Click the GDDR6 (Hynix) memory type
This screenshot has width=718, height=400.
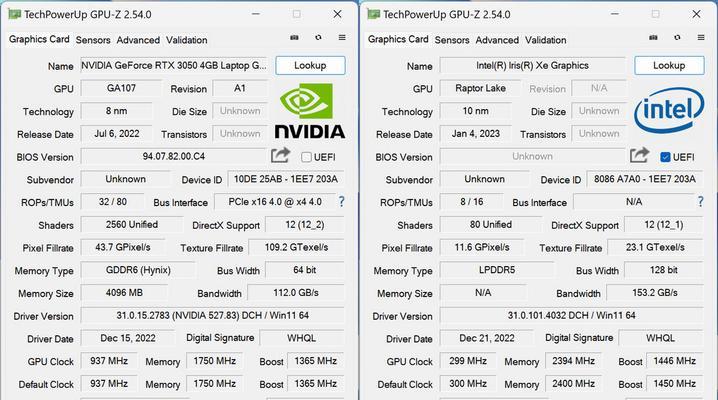point(138,270)
